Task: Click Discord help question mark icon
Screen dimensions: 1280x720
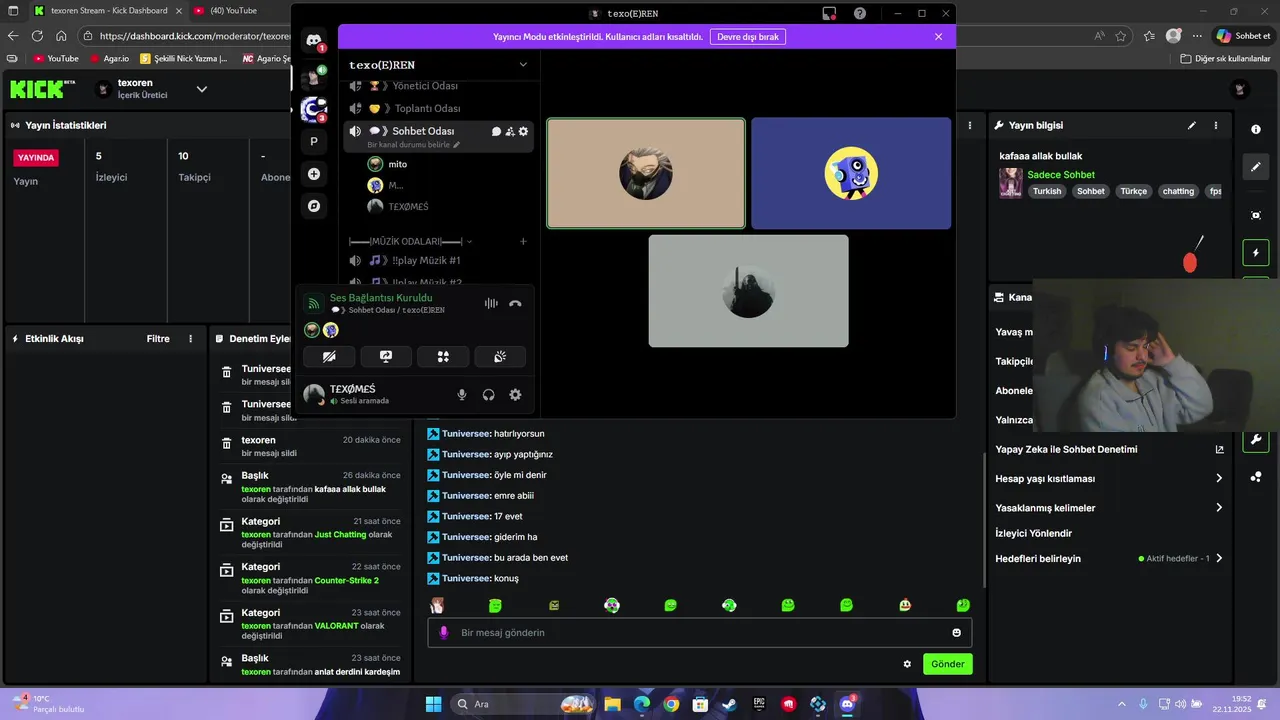Action: [x=860, y=13]
